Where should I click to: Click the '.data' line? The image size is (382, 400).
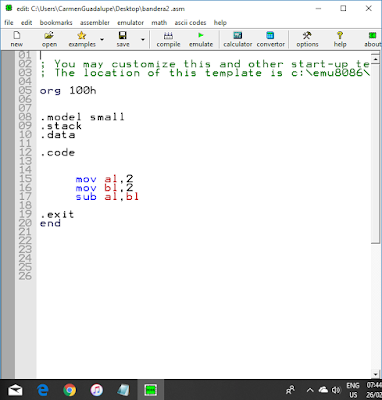click(x=58, y=135)
